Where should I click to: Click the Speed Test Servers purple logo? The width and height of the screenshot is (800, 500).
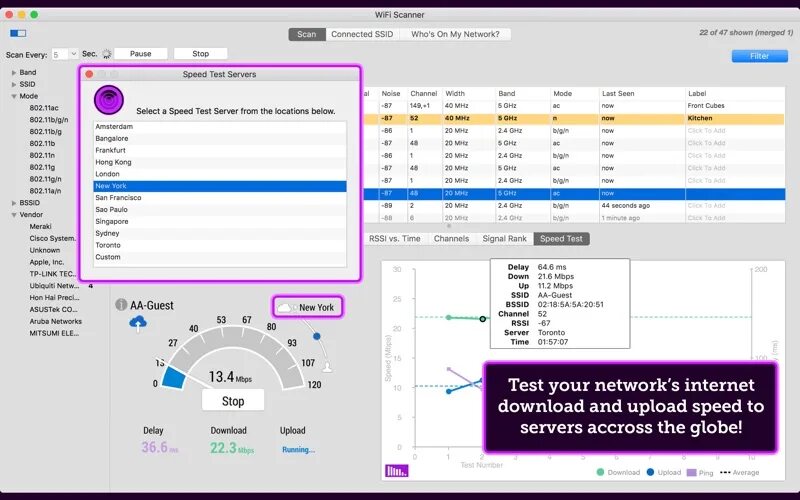pyautogui.click(x=109, y=100)
